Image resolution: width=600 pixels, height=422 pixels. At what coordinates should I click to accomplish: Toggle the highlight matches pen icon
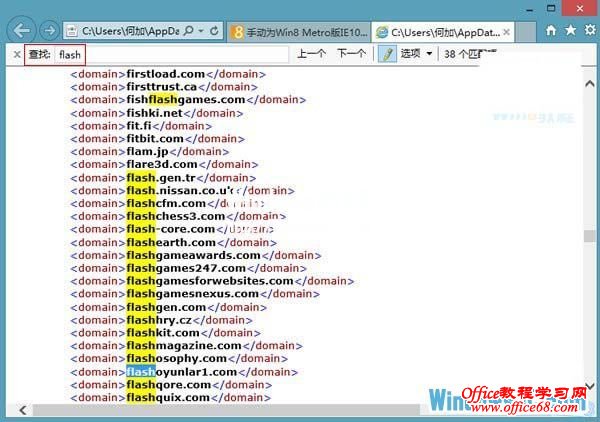click(387, 54)
